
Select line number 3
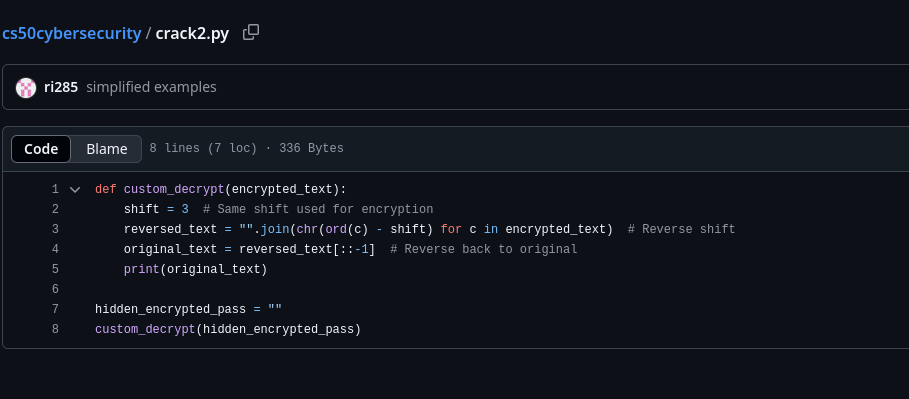point(55,230)
